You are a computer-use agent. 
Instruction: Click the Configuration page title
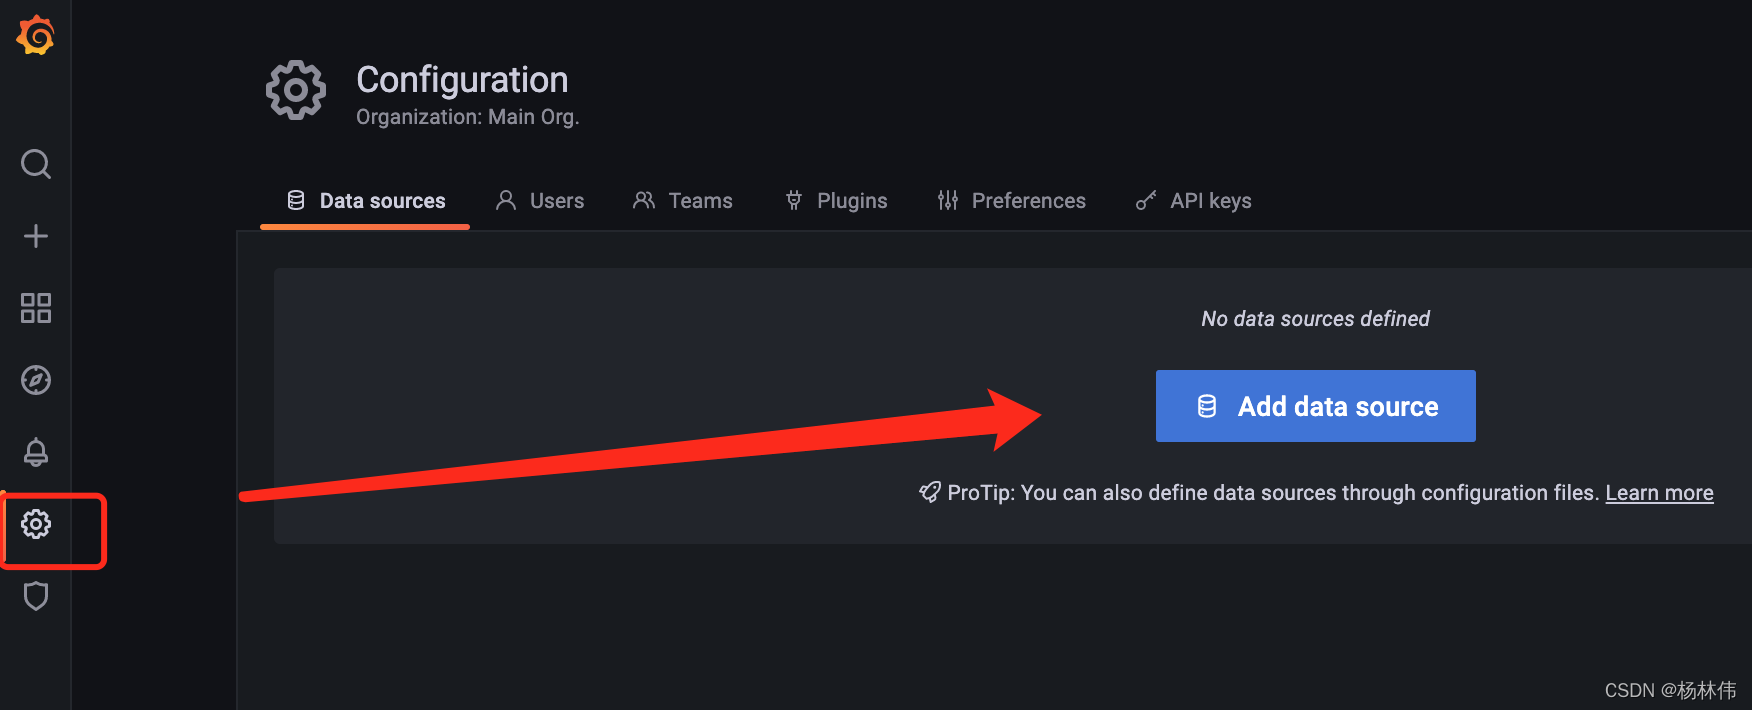(462, 80)
